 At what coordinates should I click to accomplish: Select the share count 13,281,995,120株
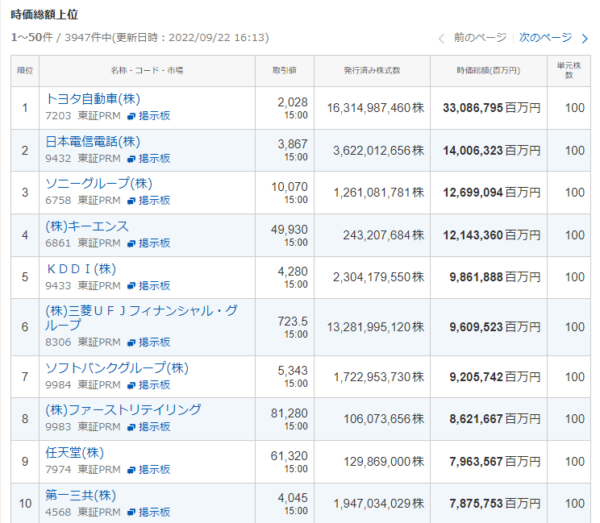click(375, 327)
